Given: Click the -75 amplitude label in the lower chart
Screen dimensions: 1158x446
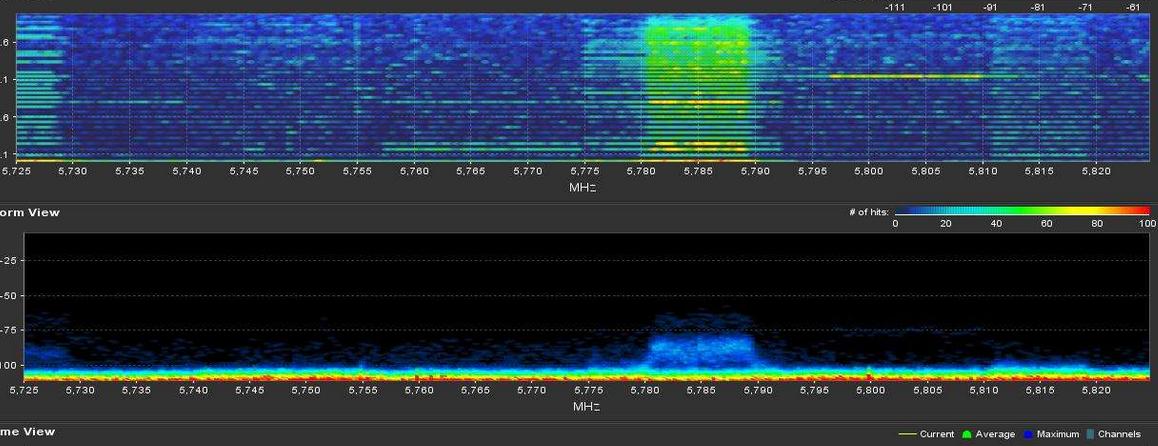Looking at the screenshot, I should [x=11, y=330].
